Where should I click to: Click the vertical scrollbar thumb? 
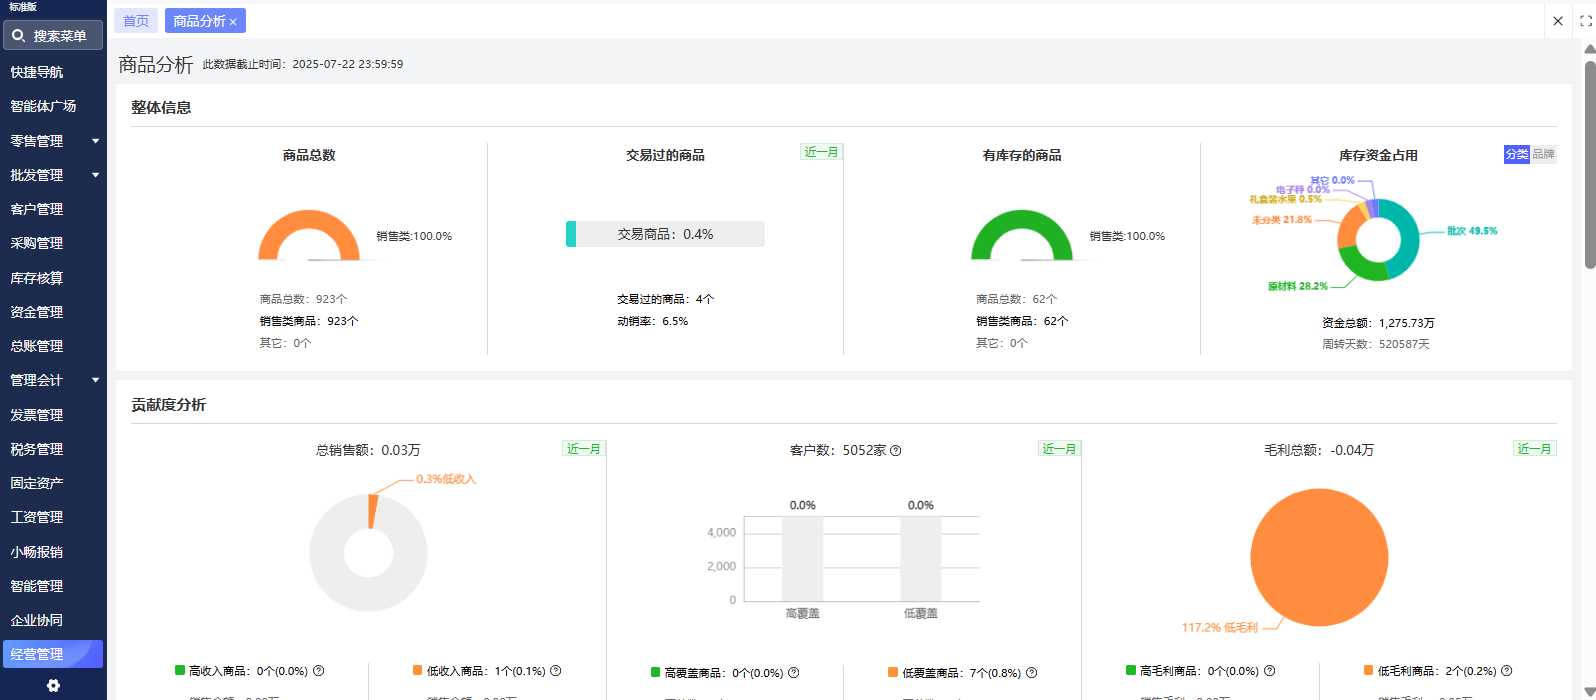pyautogui.click(x=1590, y=165)
